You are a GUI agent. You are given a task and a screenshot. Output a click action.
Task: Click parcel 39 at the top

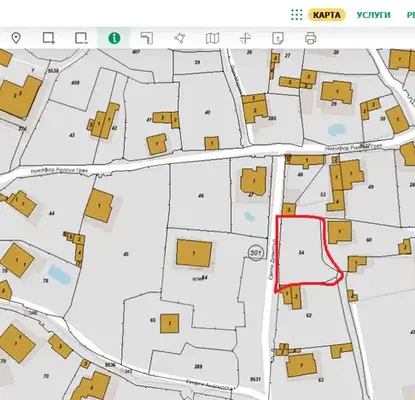(x=197, y=62)
